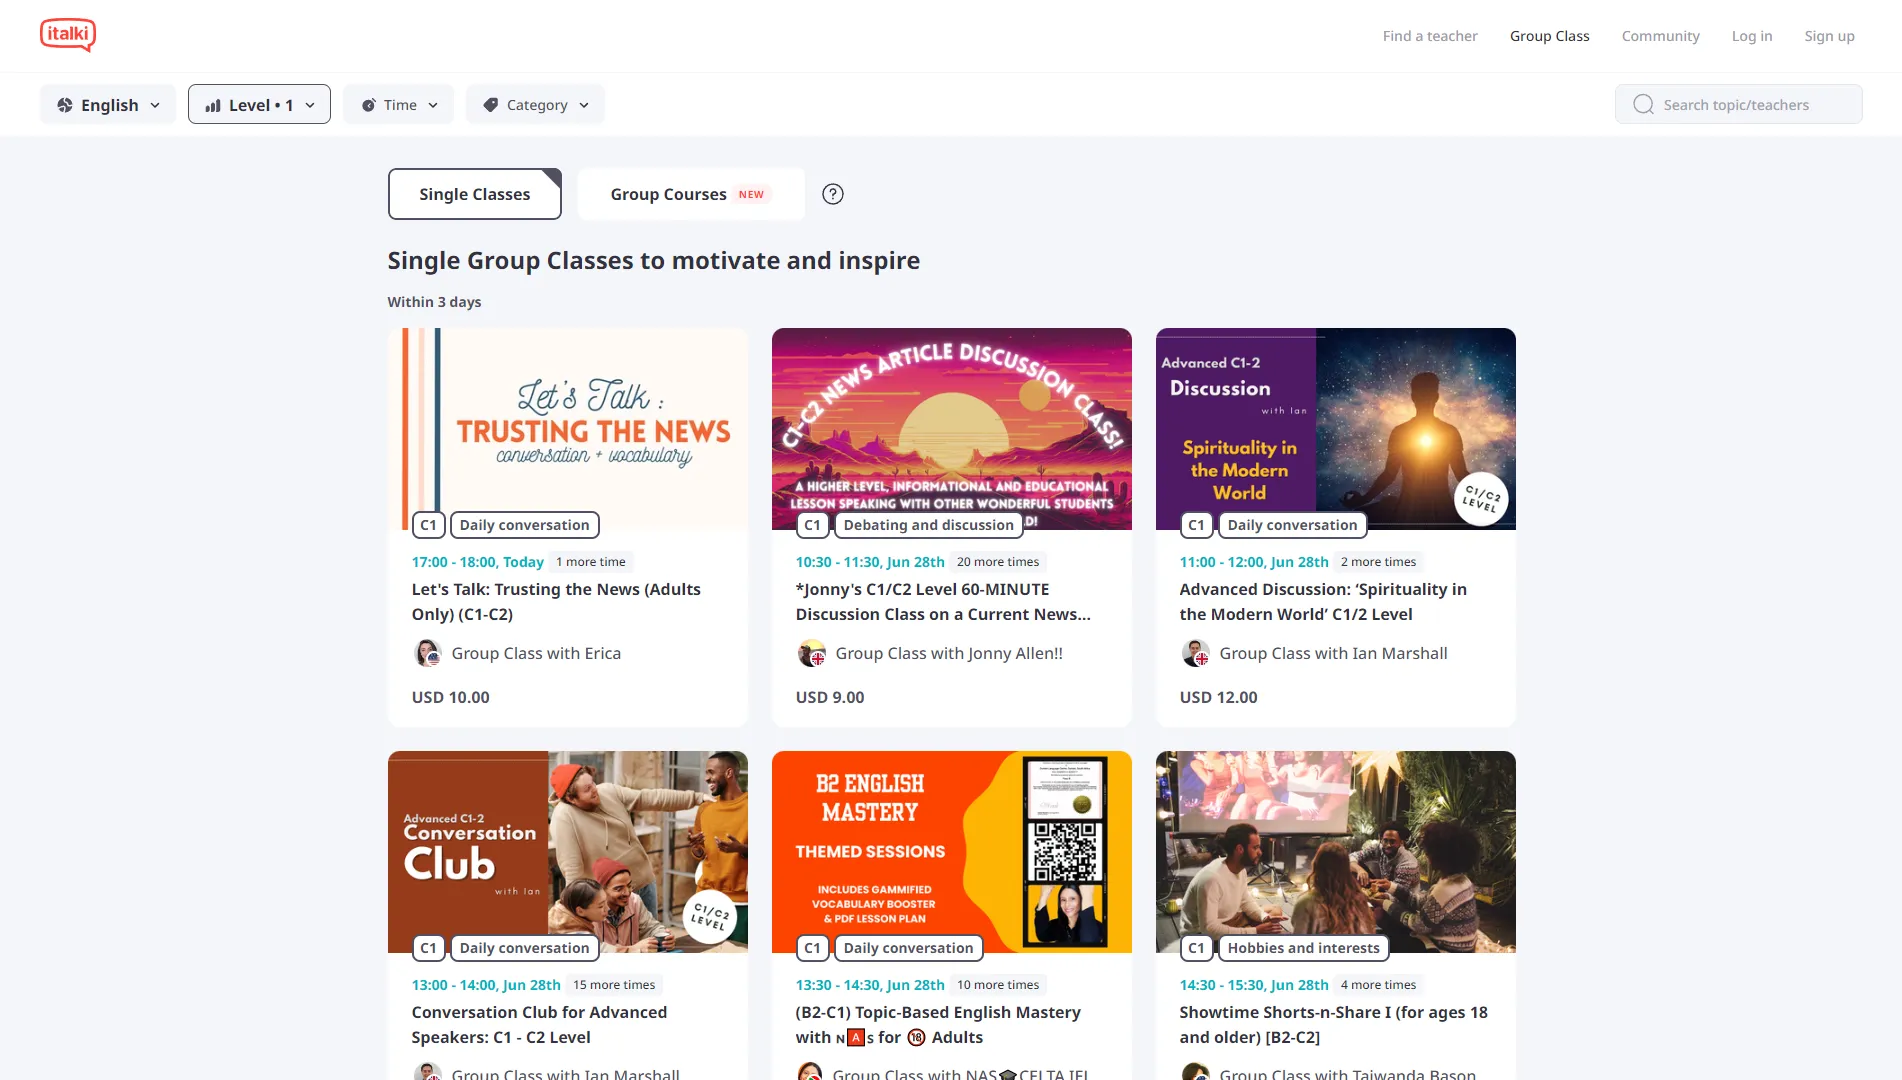The width and height of the screenshot is (1902, 1080).
Task: Click 'Daily conversation' tag on Erica's class
Action: point(525,525)
